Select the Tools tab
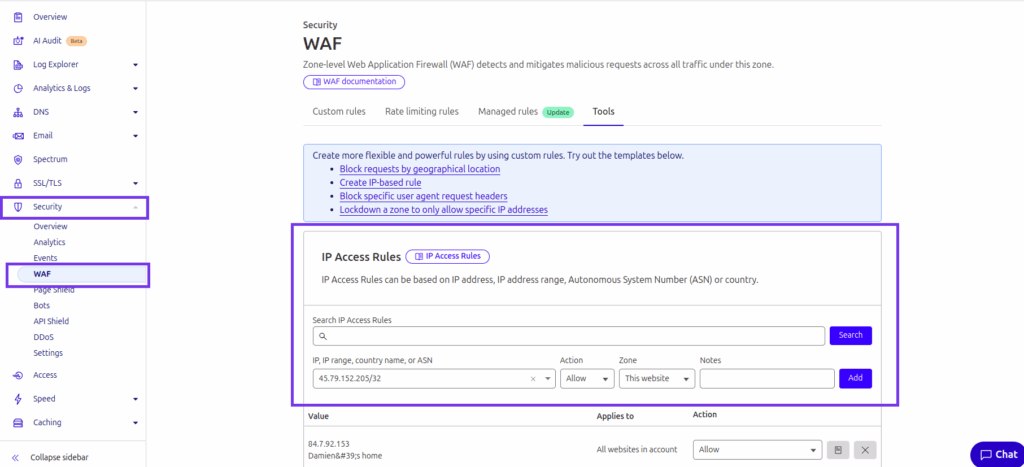1024x467 pixels. tap(603, 112)
